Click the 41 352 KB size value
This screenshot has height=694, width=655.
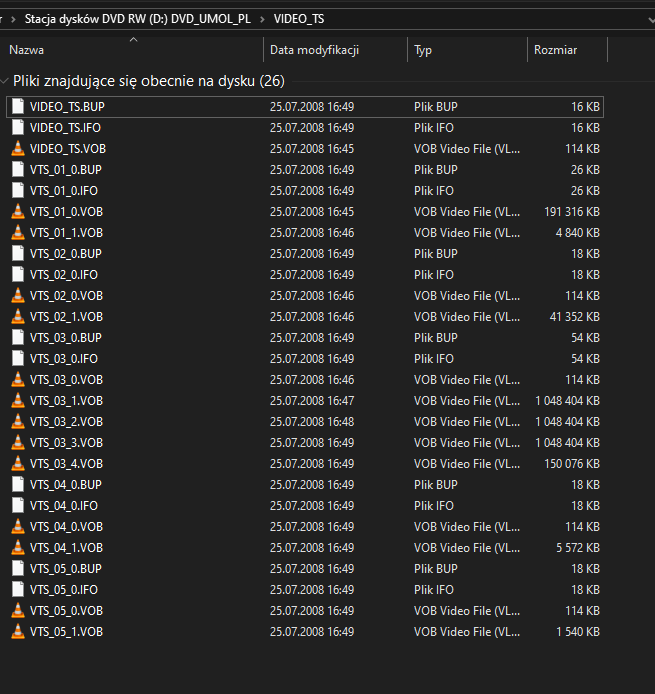coord(574,316)
